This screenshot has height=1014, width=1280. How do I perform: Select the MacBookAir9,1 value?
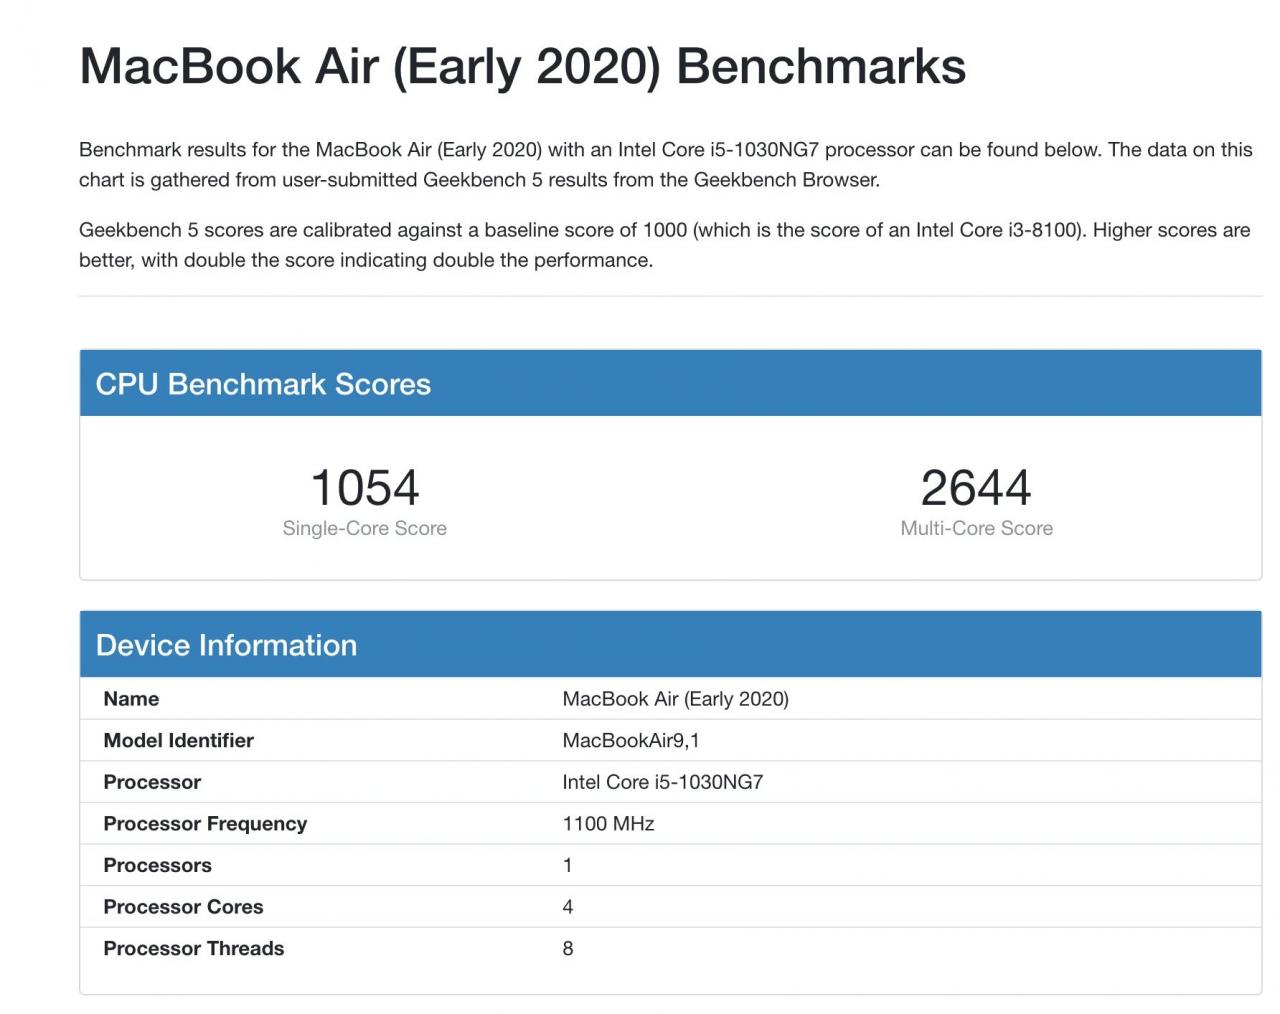click(x=631, y=741)
